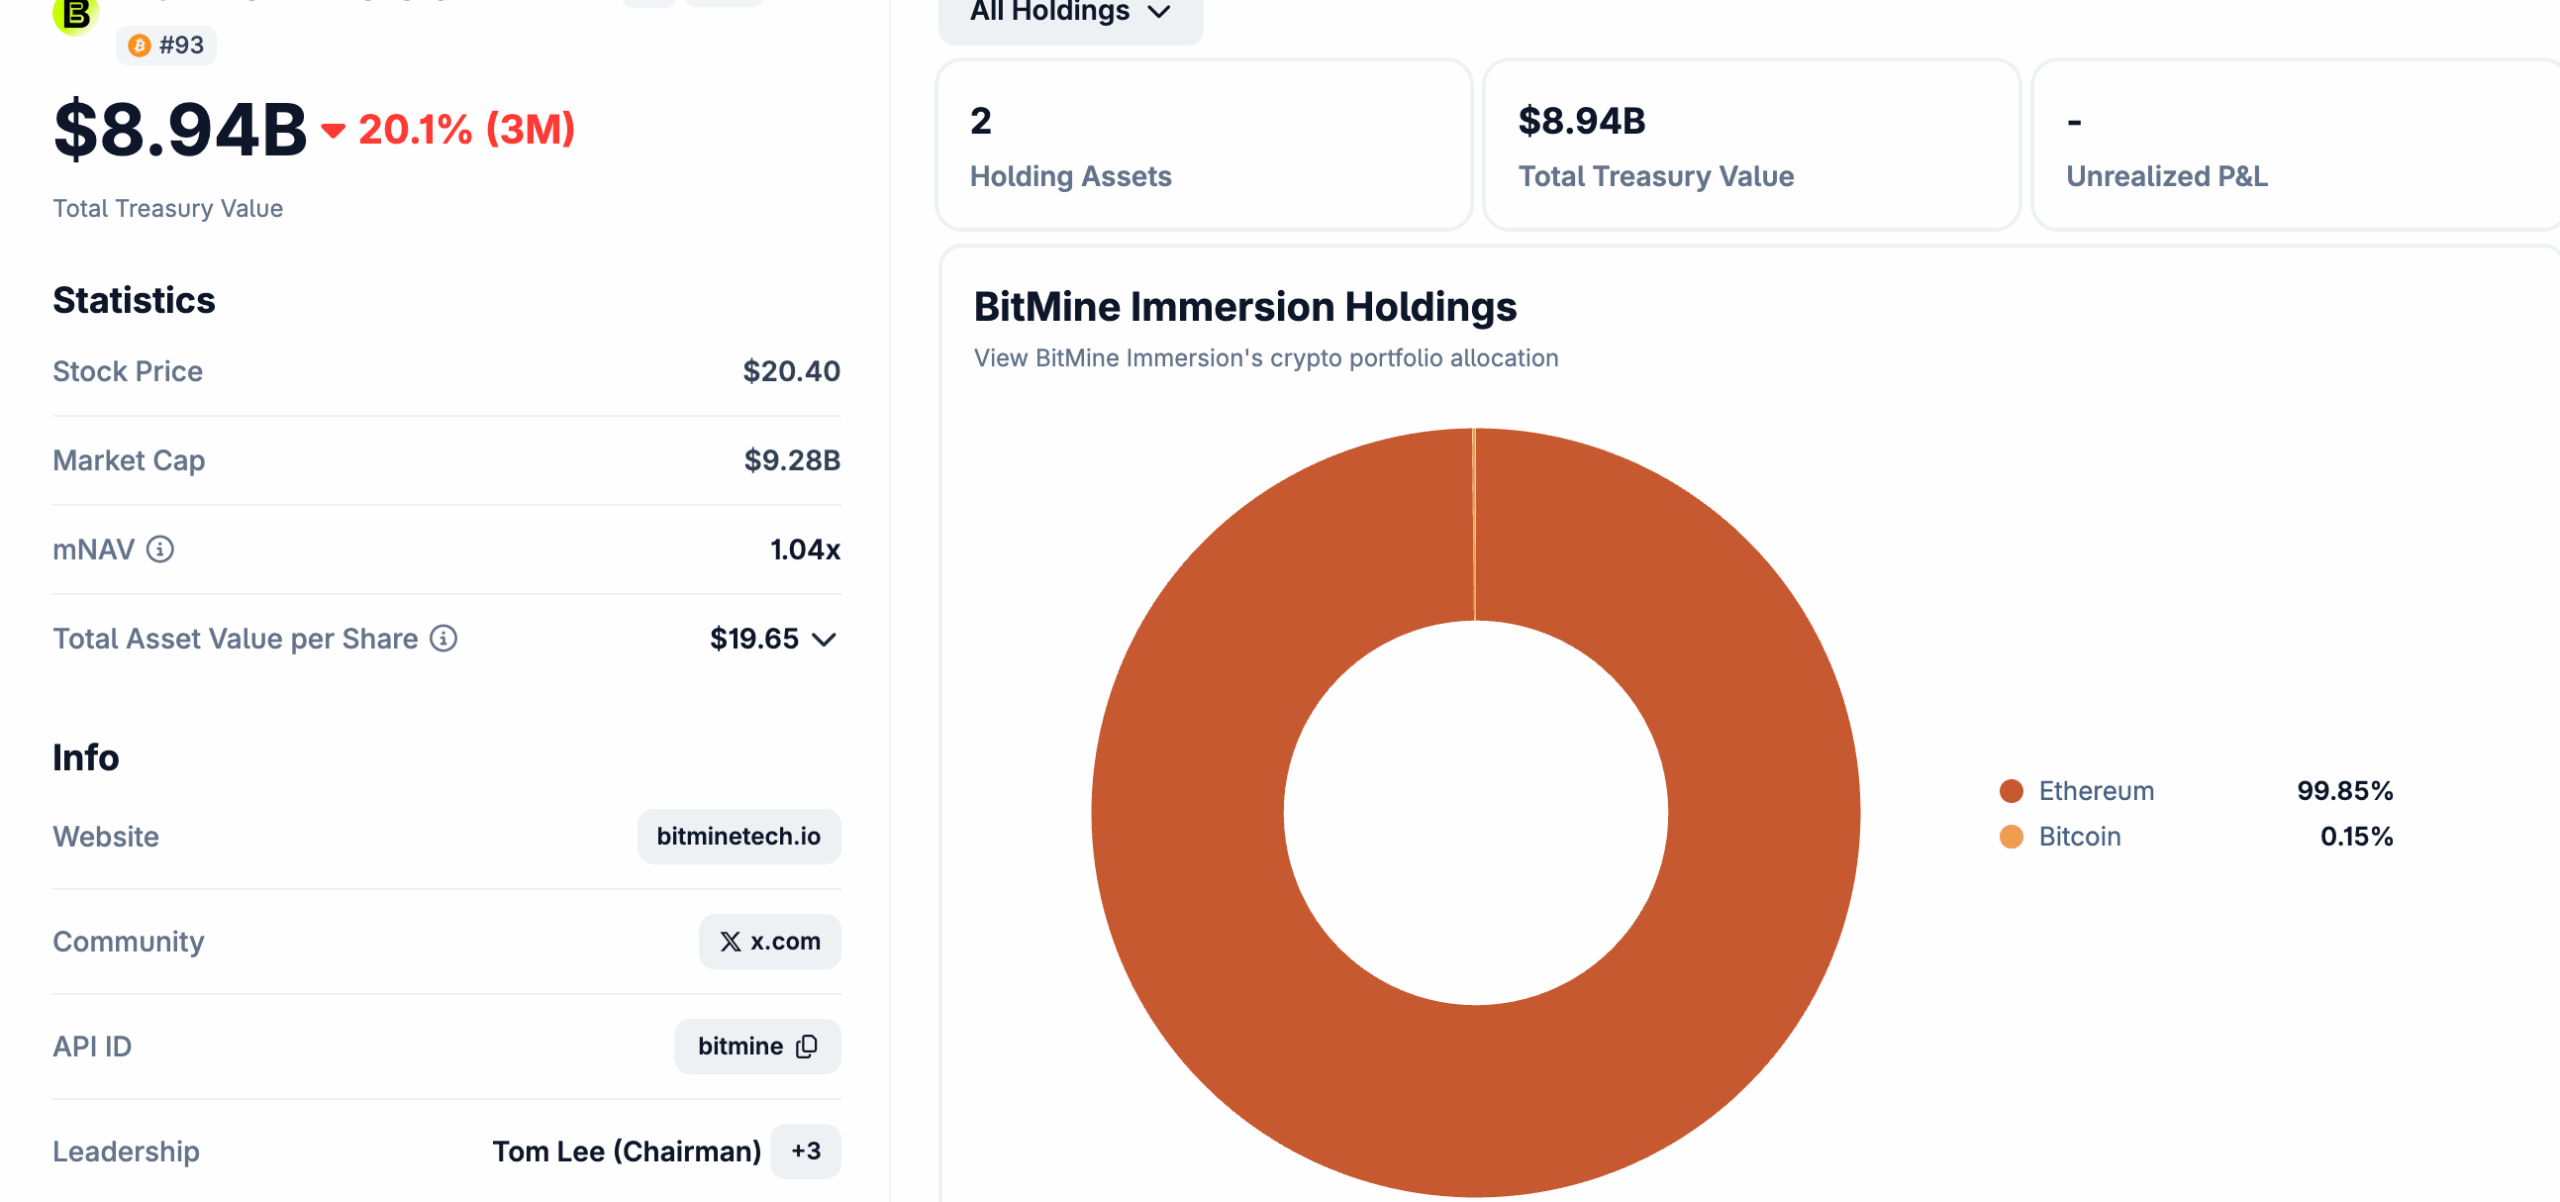The height and width of the screenshot is (1202, 2560).
Task: Click the crypto portfolio allocation subtitle
Action: coord(1266,358)
